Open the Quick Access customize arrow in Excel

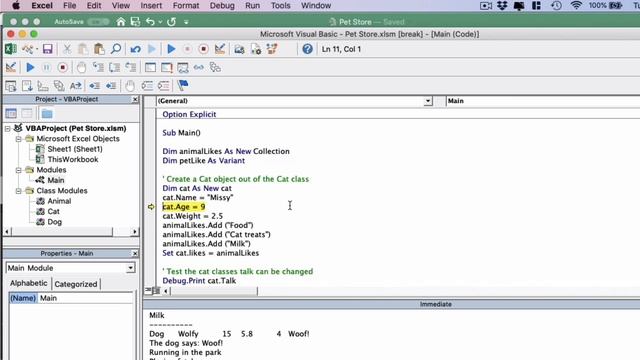[186, 22]
